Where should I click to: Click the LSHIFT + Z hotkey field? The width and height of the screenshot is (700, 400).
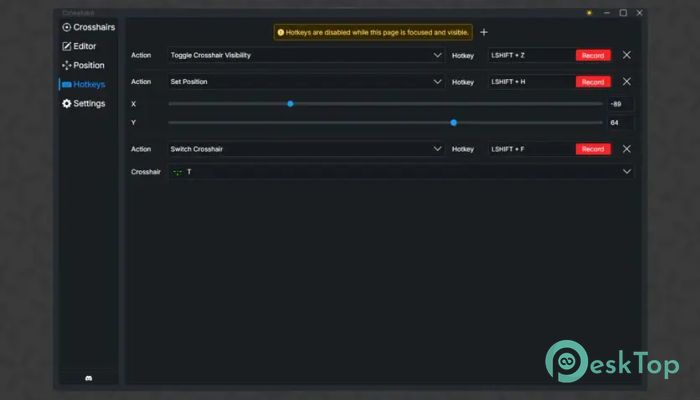click(x=531, y=55)
